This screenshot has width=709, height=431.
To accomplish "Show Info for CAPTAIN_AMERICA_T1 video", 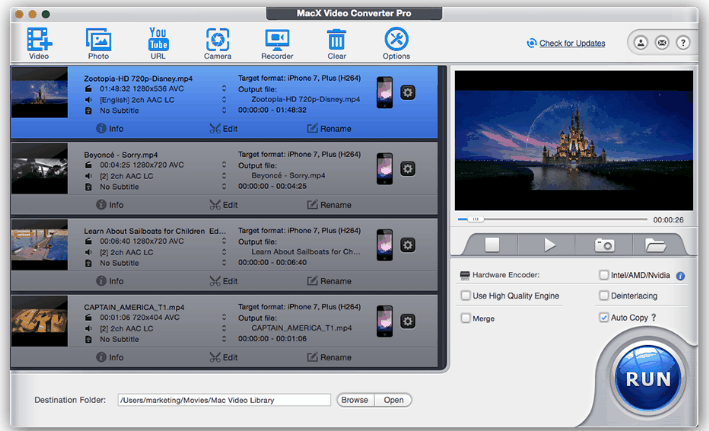I will 110,357.
